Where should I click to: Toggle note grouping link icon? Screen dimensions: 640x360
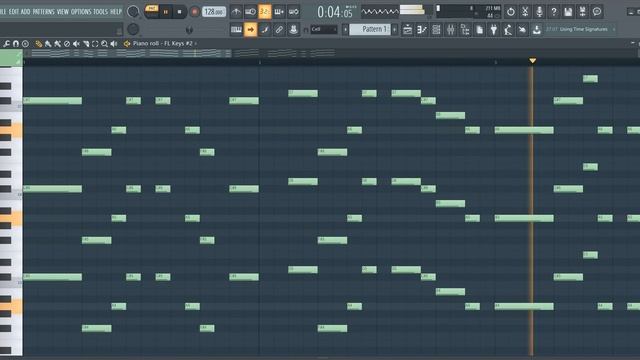pyautogui.click(x=279, y=29)
